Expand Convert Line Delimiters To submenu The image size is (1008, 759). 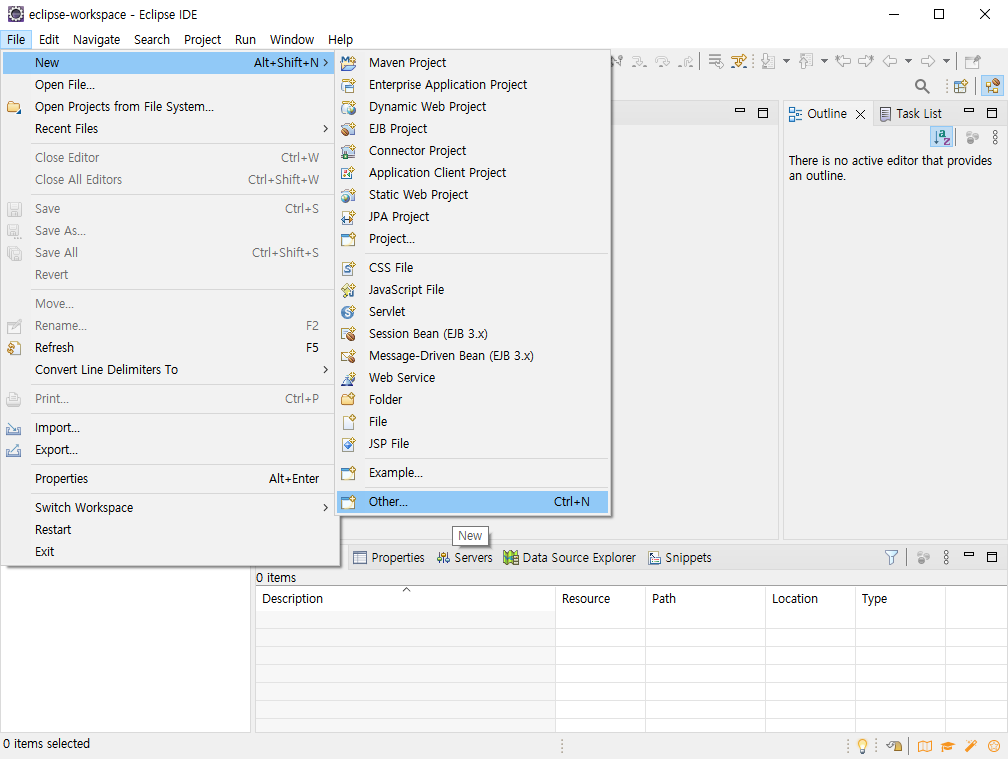[x=168, y=370]
